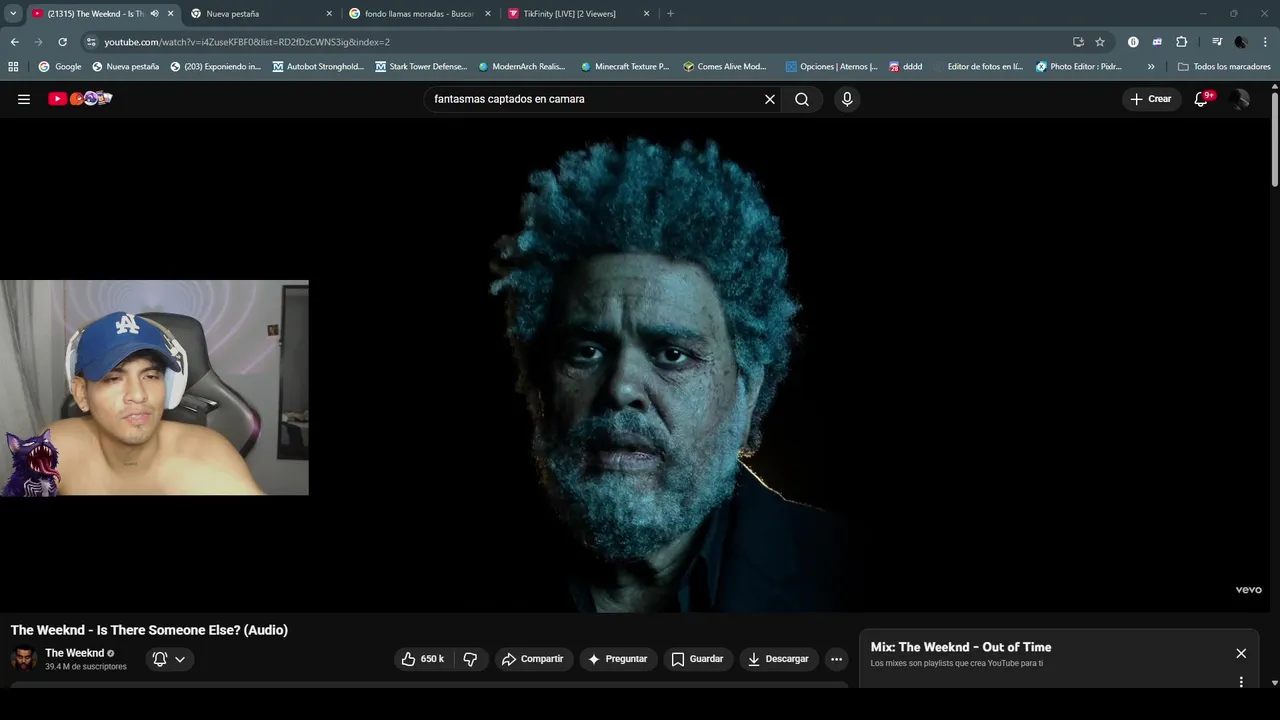
Task: Close the Nueva pestaña tab
Action: click(x=329, y=14)
